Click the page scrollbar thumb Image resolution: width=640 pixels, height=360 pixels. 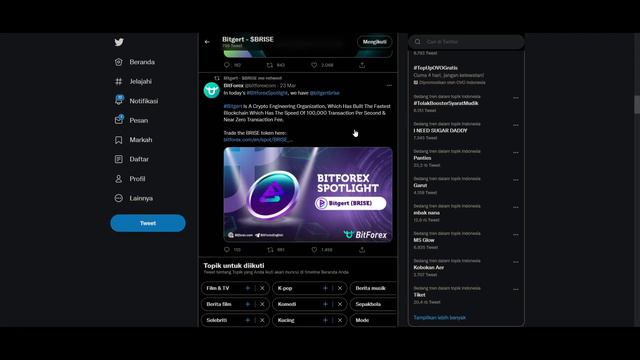(x=637, y=104)
